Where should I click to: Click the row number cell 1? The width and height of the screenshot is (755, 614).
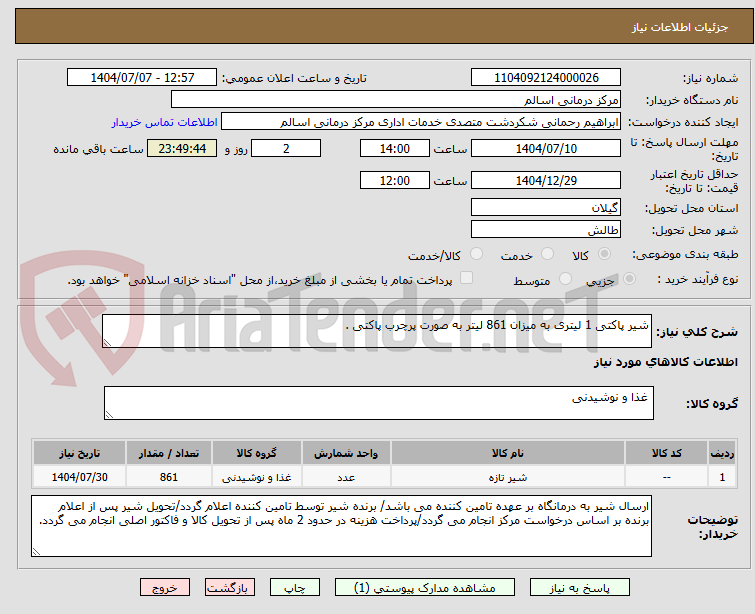(x=722, y=477)
